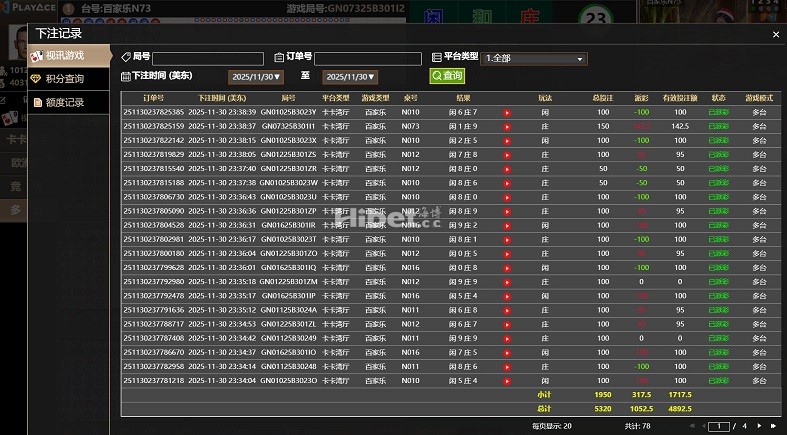This screenshot has height=435, width=787.
Task: Close the 下注记录 dialog
Action: click(776, 34)
